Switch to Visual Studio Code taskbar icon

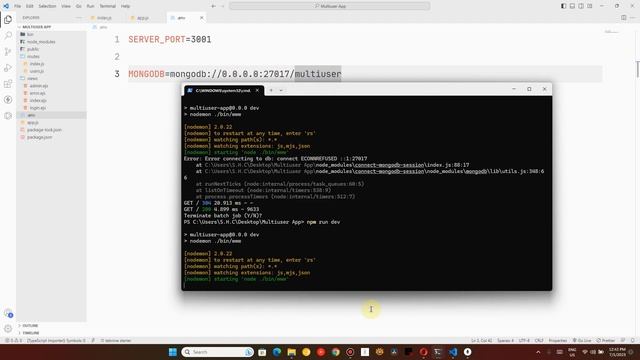click(x=453, y=352)
